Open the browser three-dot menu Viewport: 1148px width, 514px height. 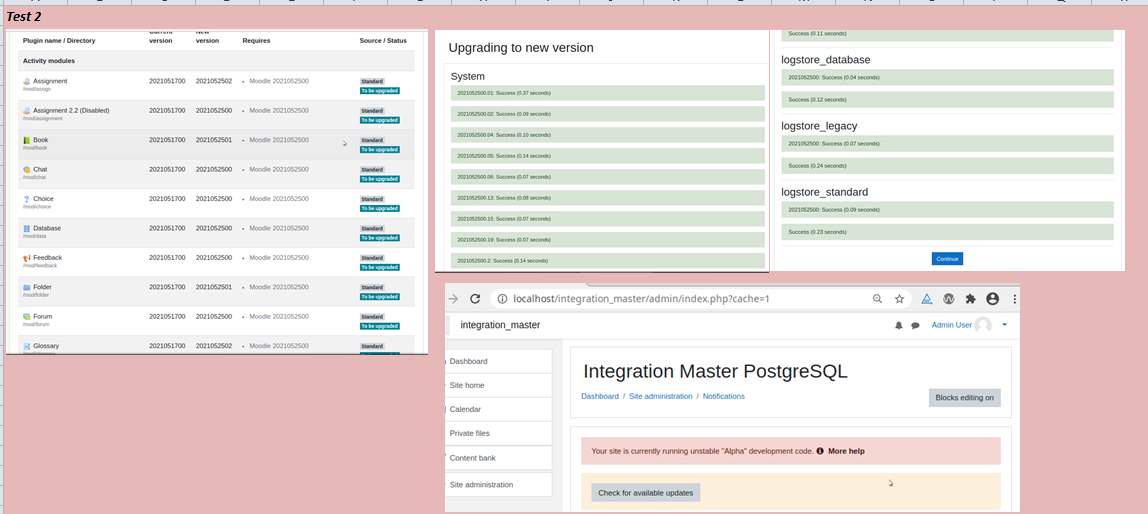[x=1014, y=299]
